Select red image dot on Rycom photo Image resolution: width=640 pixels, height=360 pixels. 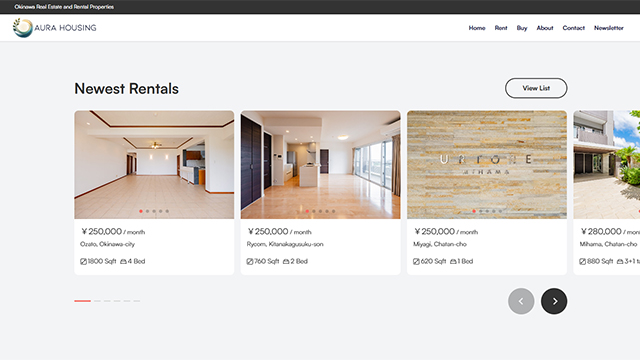click(x=307, y=211)
